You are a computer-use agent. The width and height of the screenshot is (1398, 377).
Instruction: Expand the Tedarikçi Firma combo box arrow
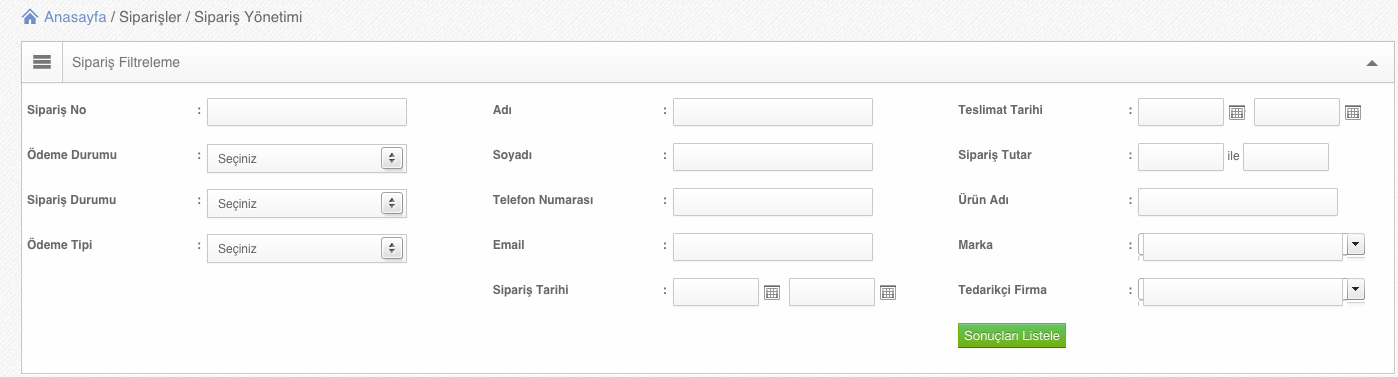1356,289
